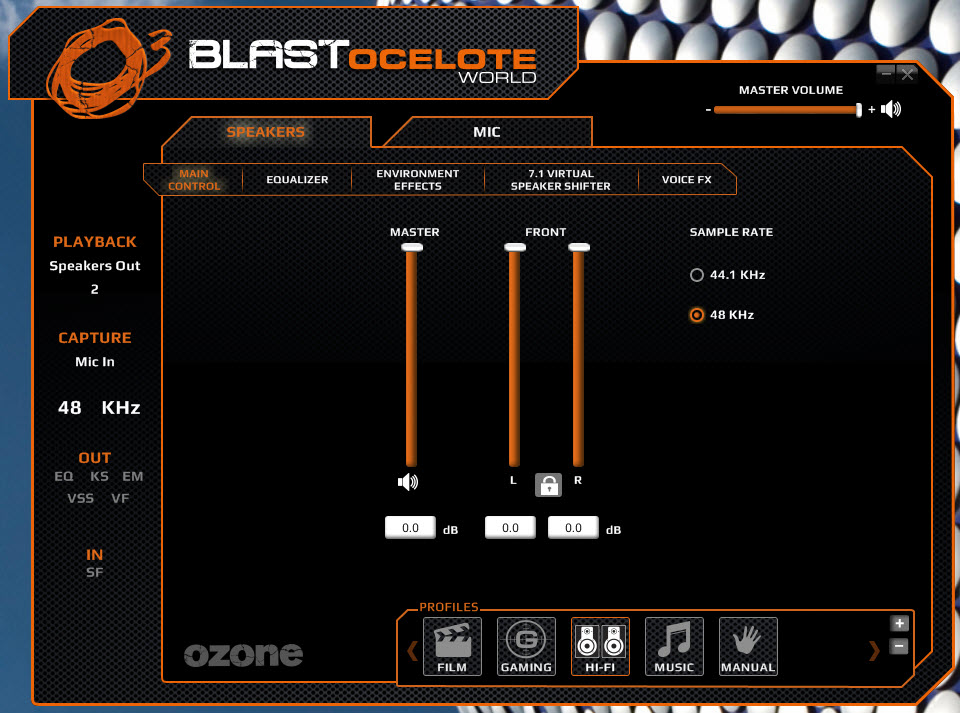Click the VSS output status indicator
The width and height of the screenshot is (960, 713).
[x=81, y=499]
